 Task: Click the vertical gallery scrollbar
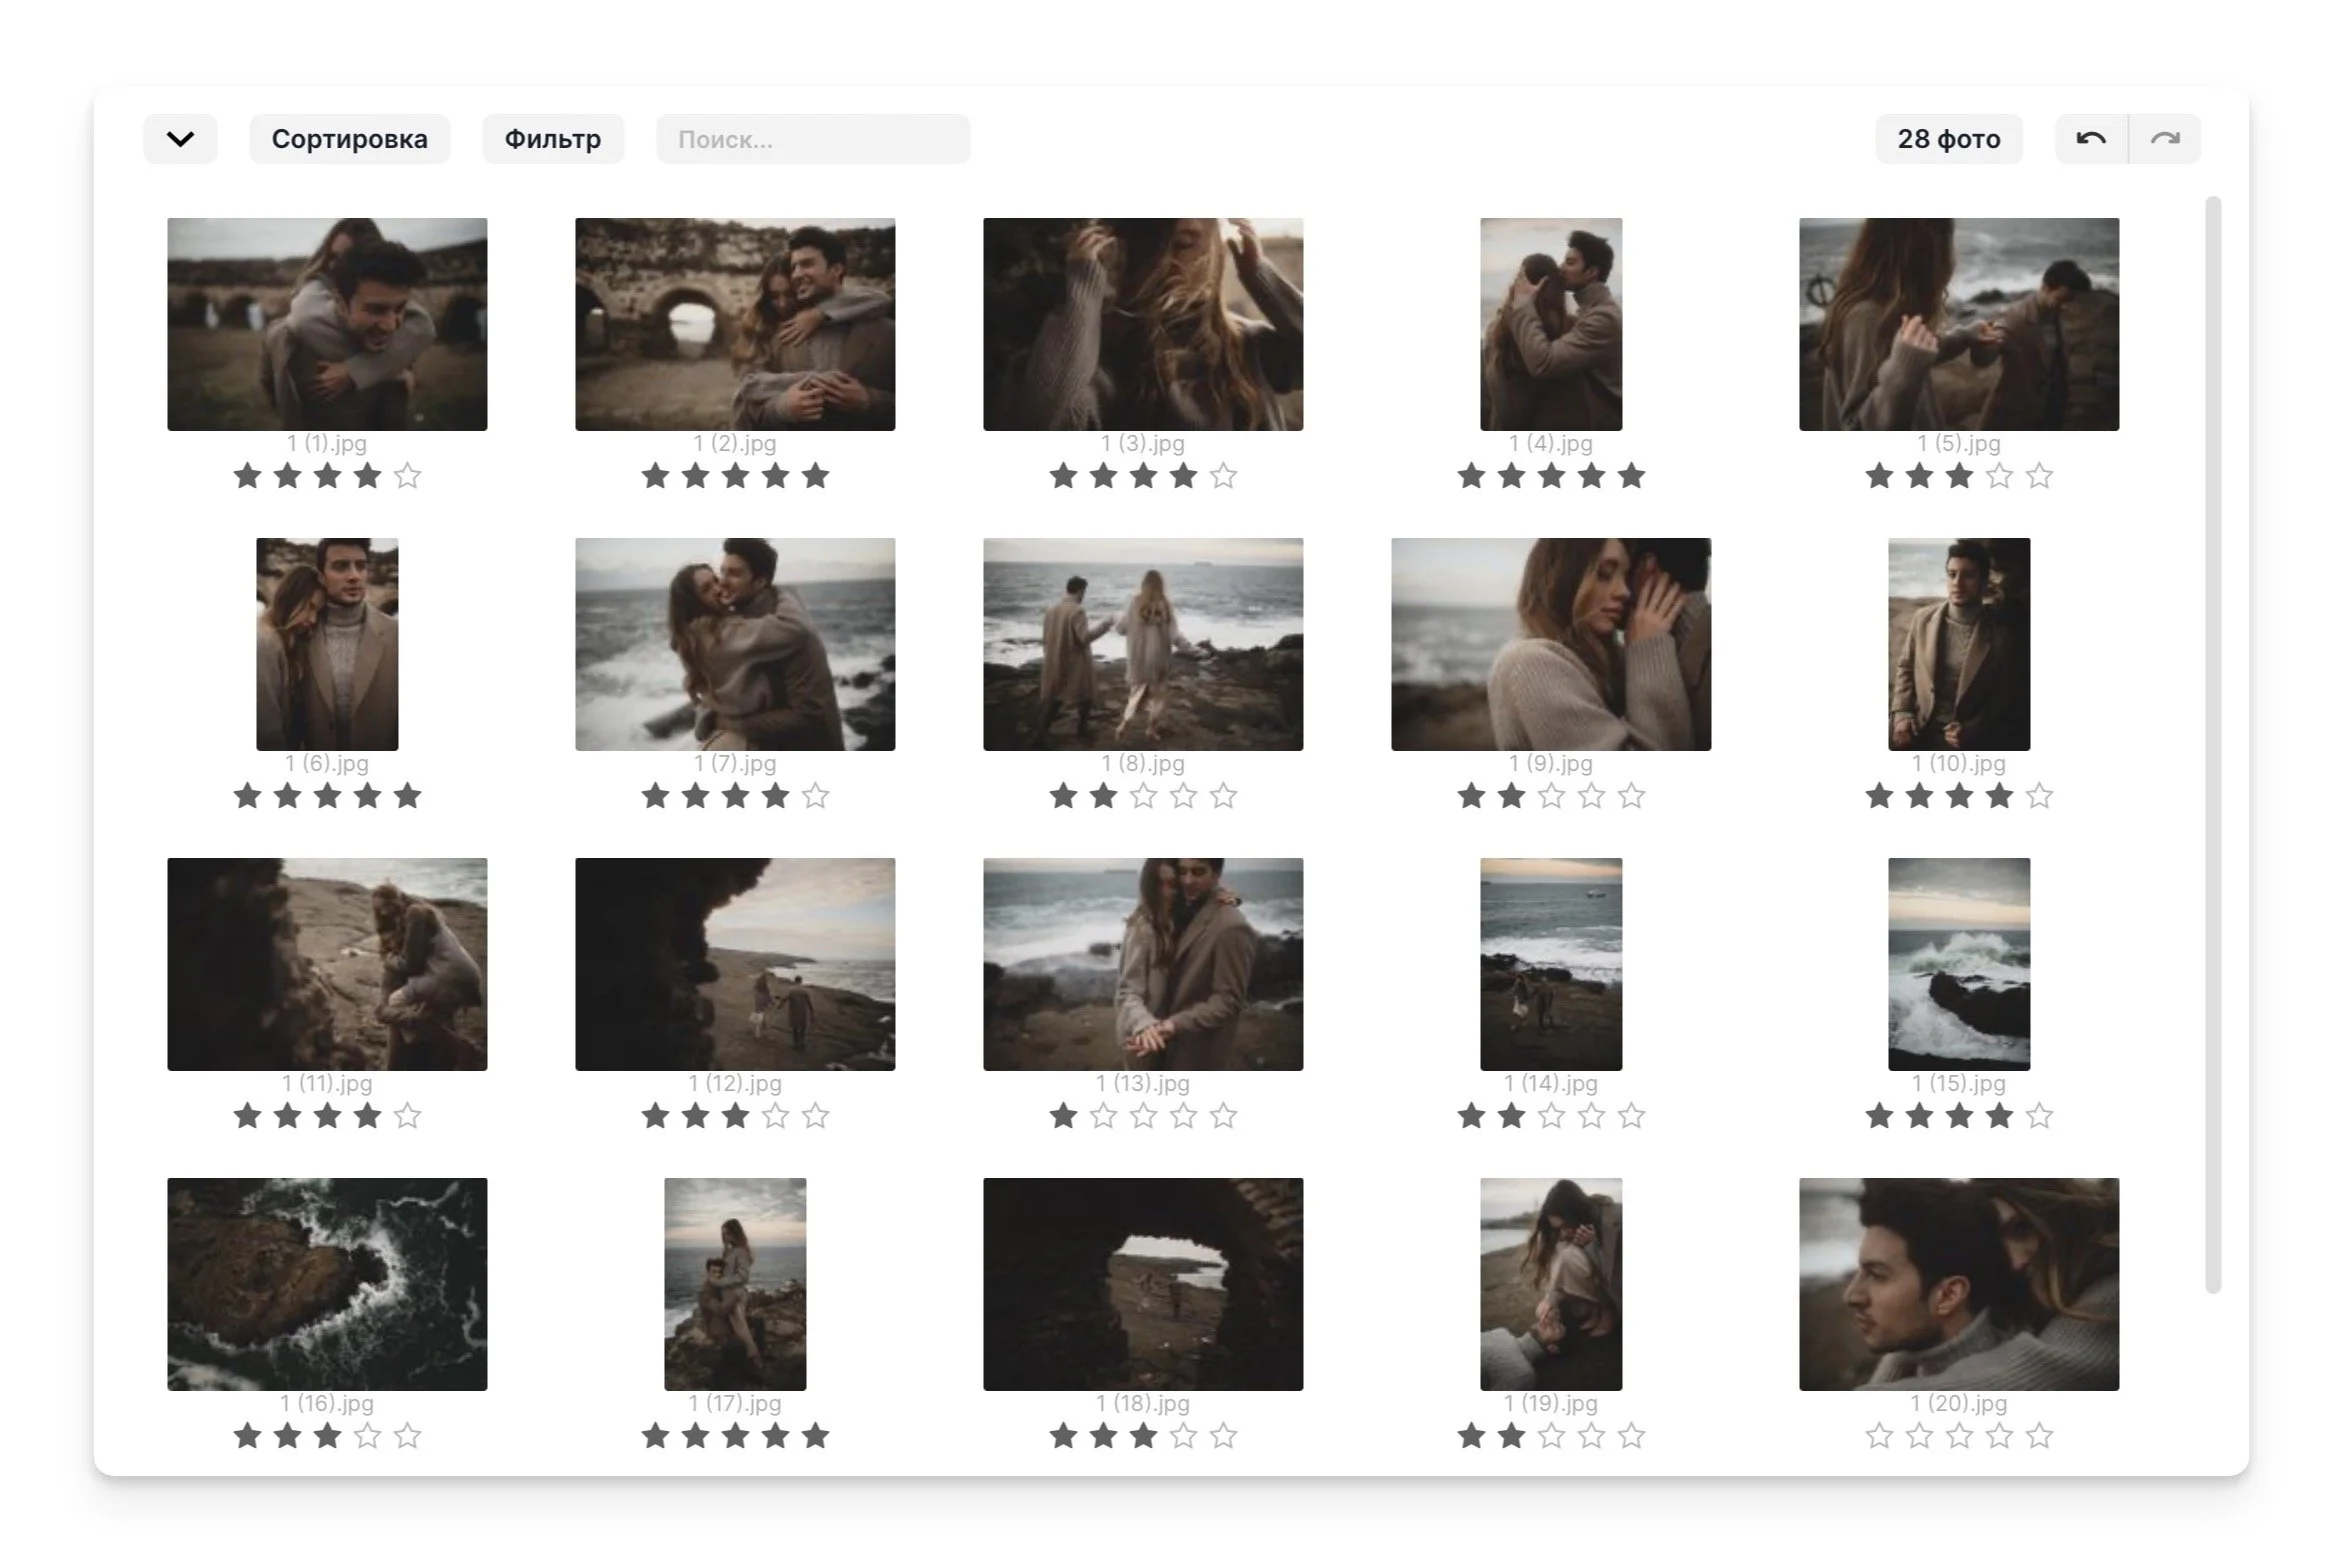point(2212,744)
